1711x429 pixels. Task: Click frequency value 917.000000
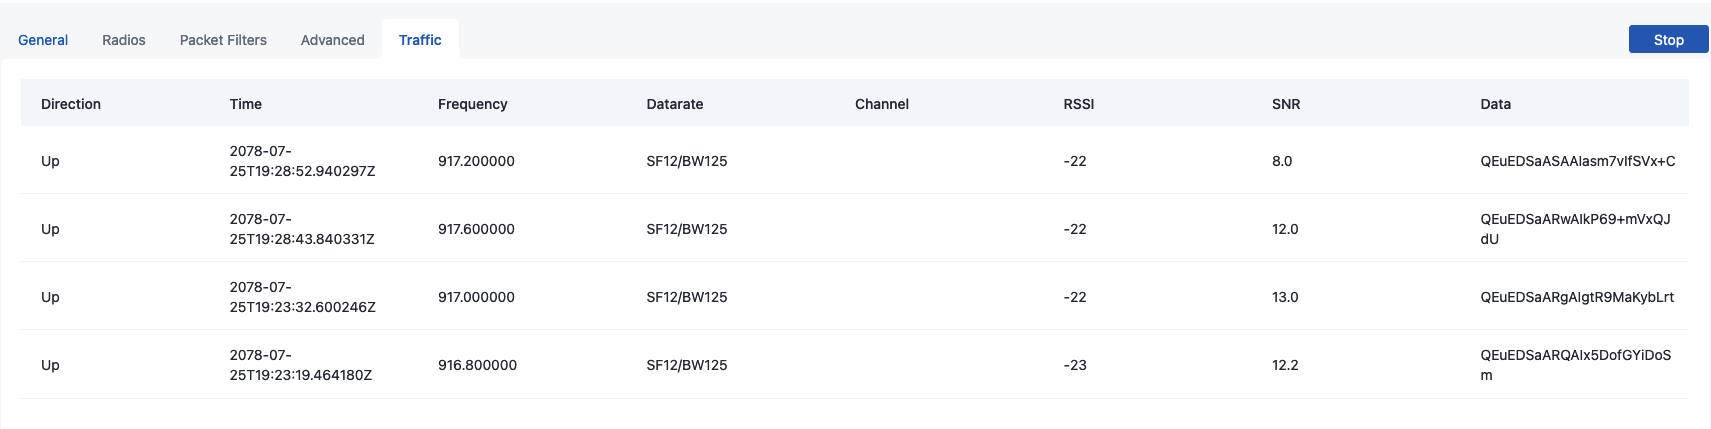click(x=476, y=297)
